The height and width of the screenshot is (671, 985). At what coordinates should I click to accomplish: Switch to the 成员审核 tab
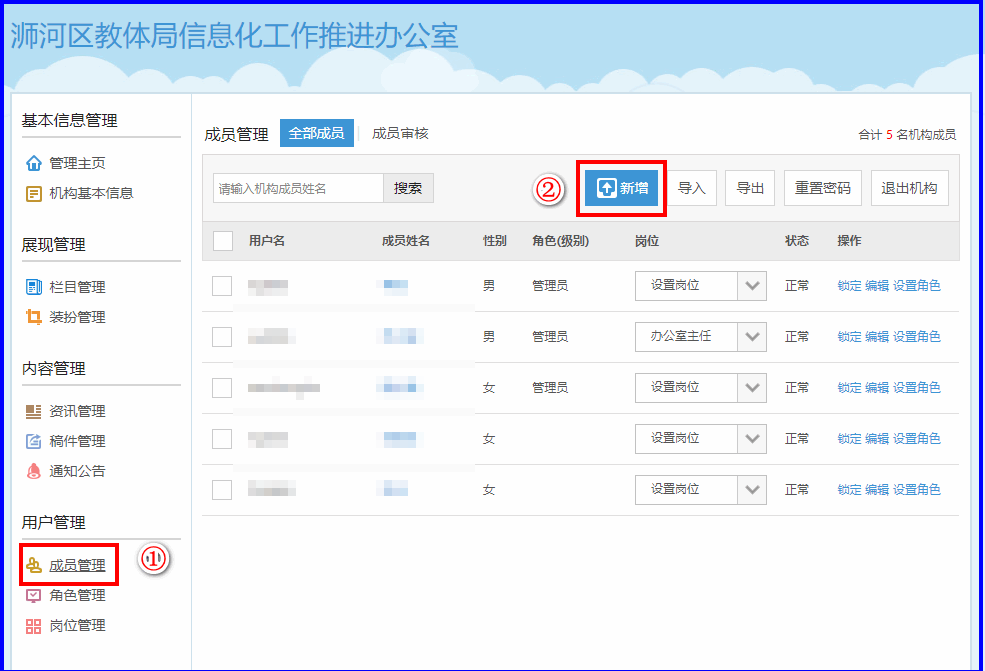pyautogui.click(x=400, y=133)
